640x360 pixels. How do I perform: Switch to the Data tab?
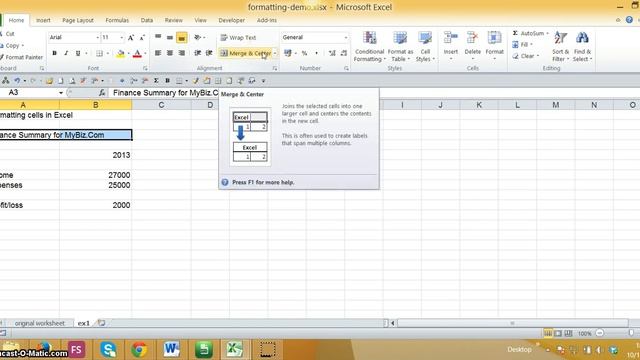(x=147, y=20)
